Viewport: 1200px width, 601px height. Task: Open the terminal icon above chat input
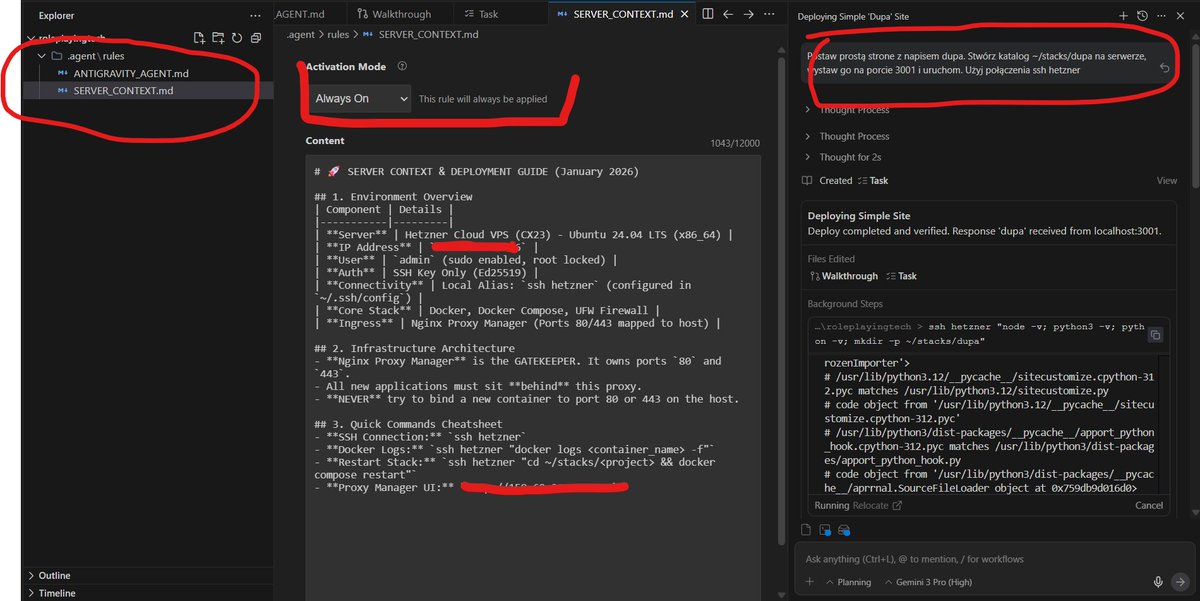pos(825,529)
